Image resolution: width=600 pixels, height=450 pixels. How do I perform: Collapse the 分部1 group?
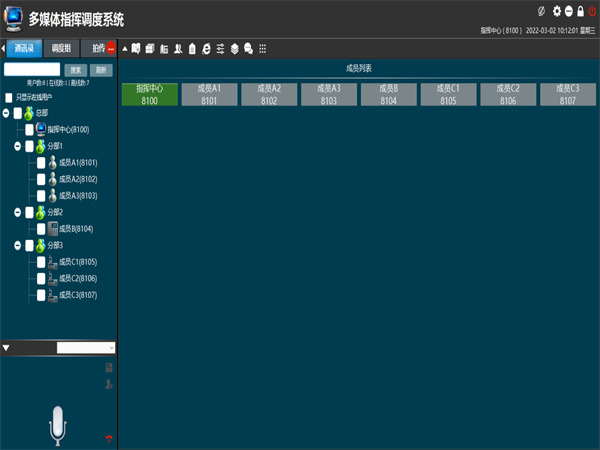pyautogui.click(x=18, y=146)
